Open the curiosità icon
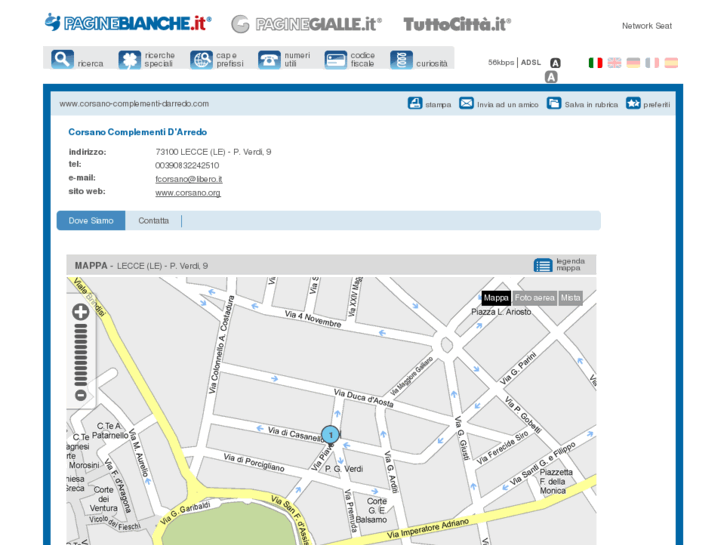This screenshot has height=545, width=727. point(402,60)
